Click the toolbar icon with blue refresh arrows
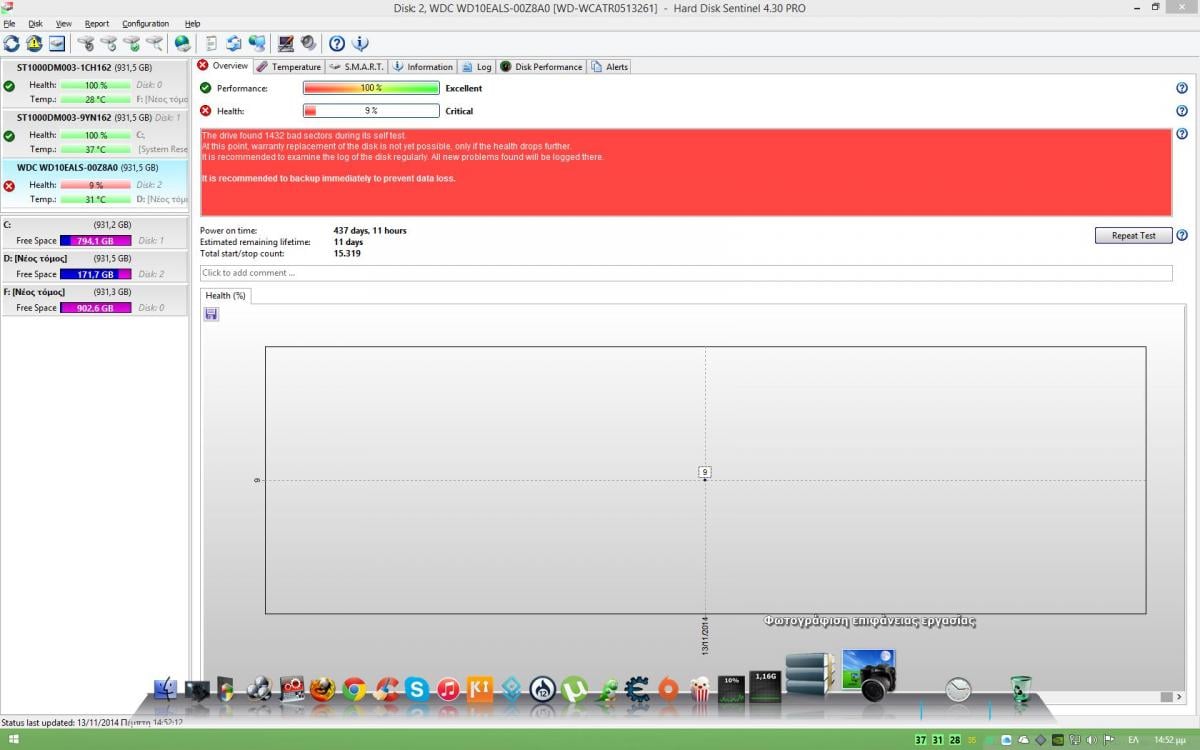This screenshot has width=1200, height=750. pos(234,44)
